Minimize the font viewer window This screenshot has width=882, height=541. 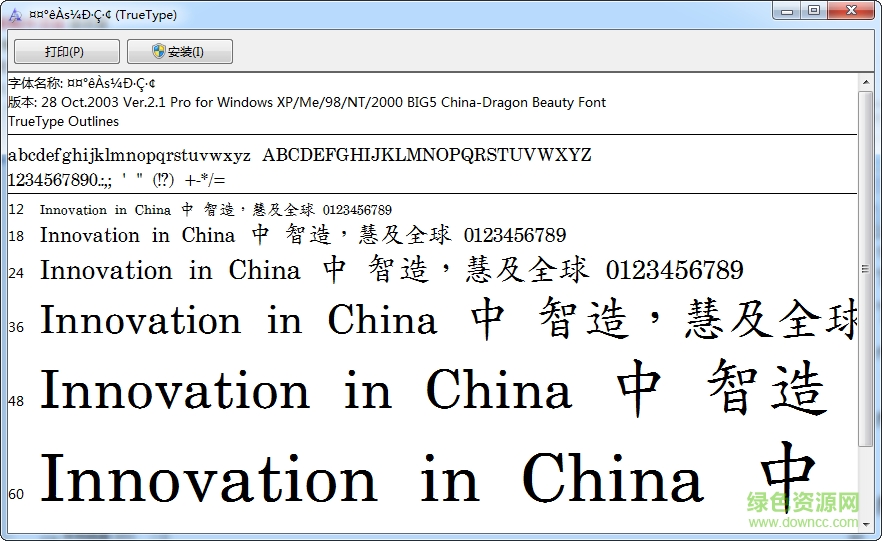pyautogui.click(x=786, y=11)
